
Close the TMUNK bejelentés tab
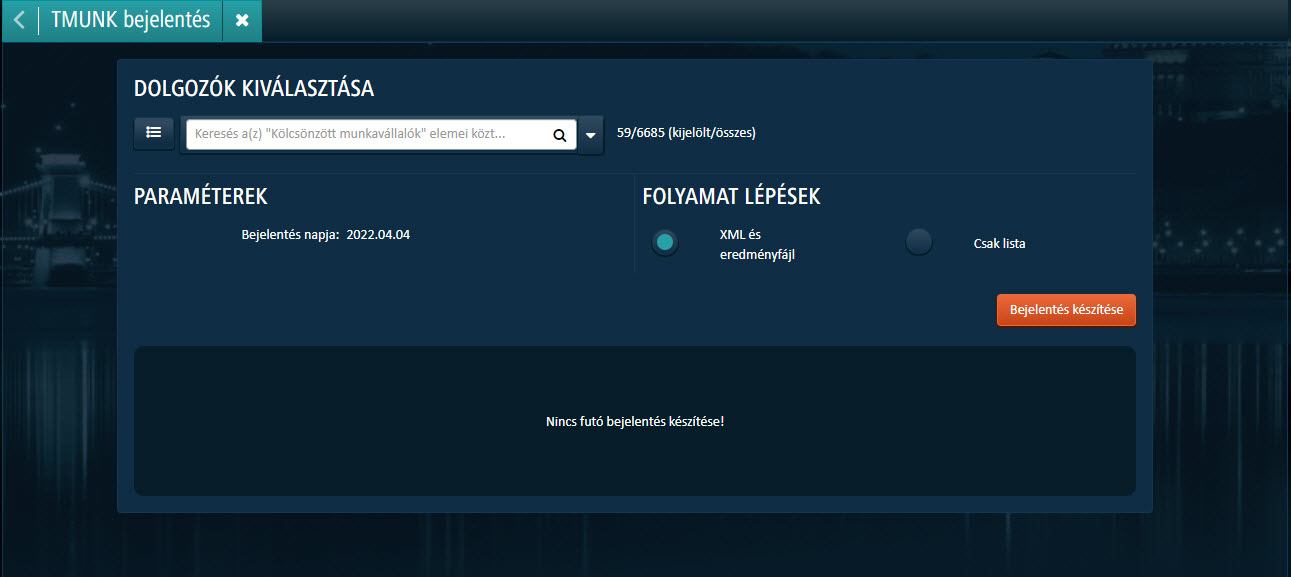click(242, 20)
